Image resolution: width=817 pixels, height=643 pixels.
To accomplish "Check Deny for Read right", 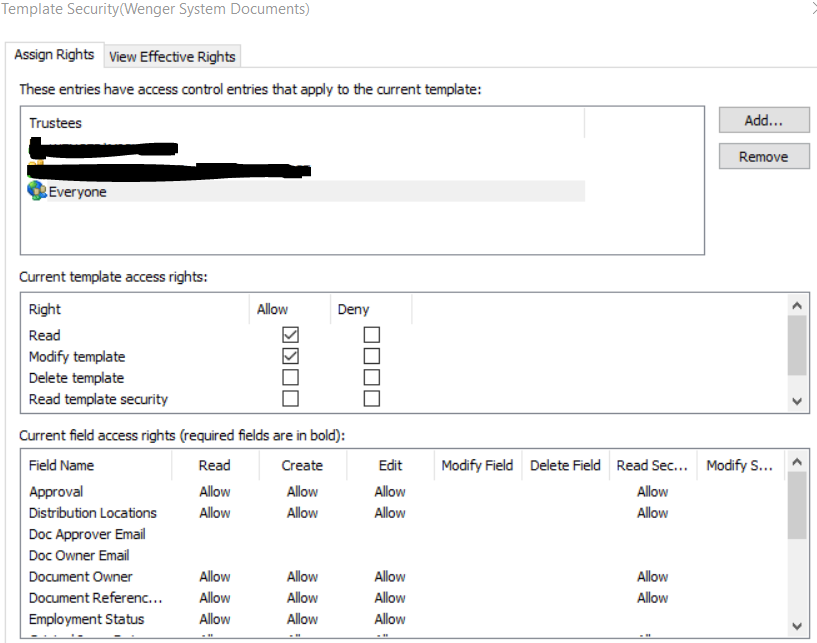I will pos(372,336).
